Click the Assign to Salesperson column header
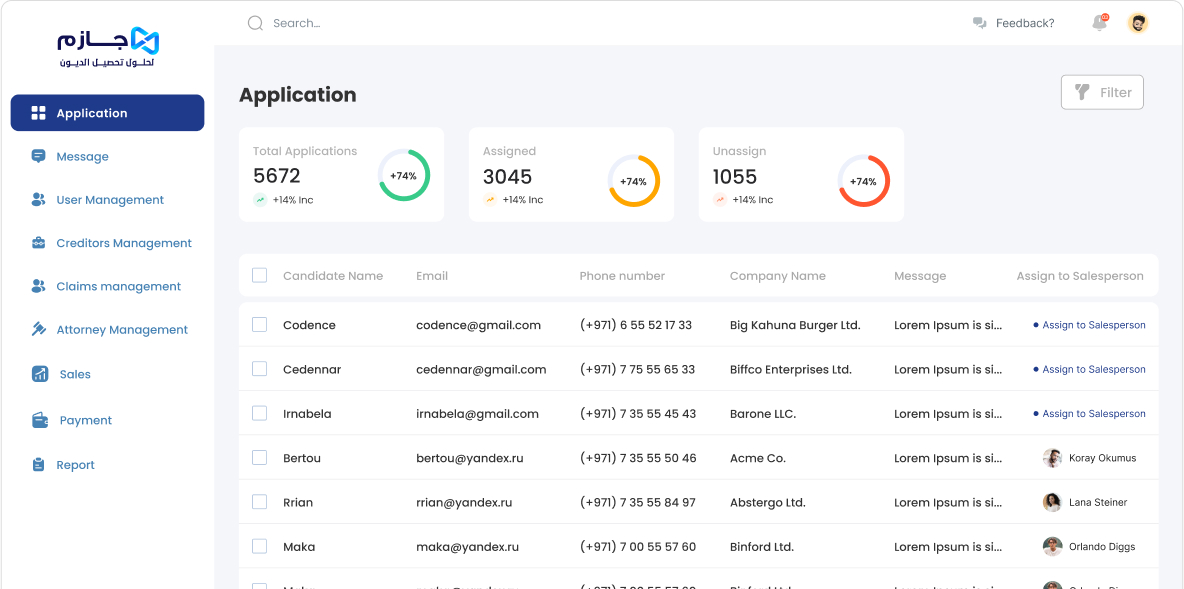The width and height of the screenshot is (1184, 589). click(x=1080, y=276)
